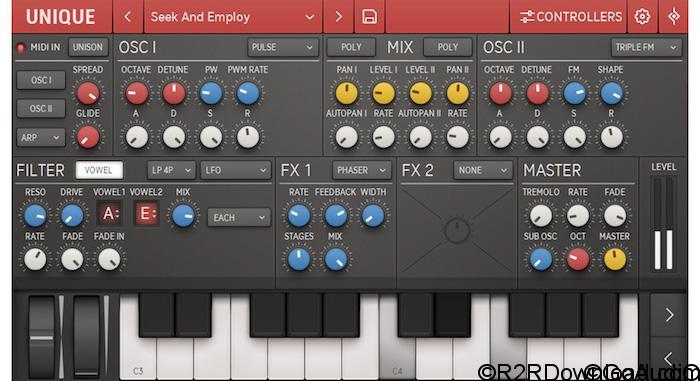Open settings with the gear icon

[x=642, y=17]
